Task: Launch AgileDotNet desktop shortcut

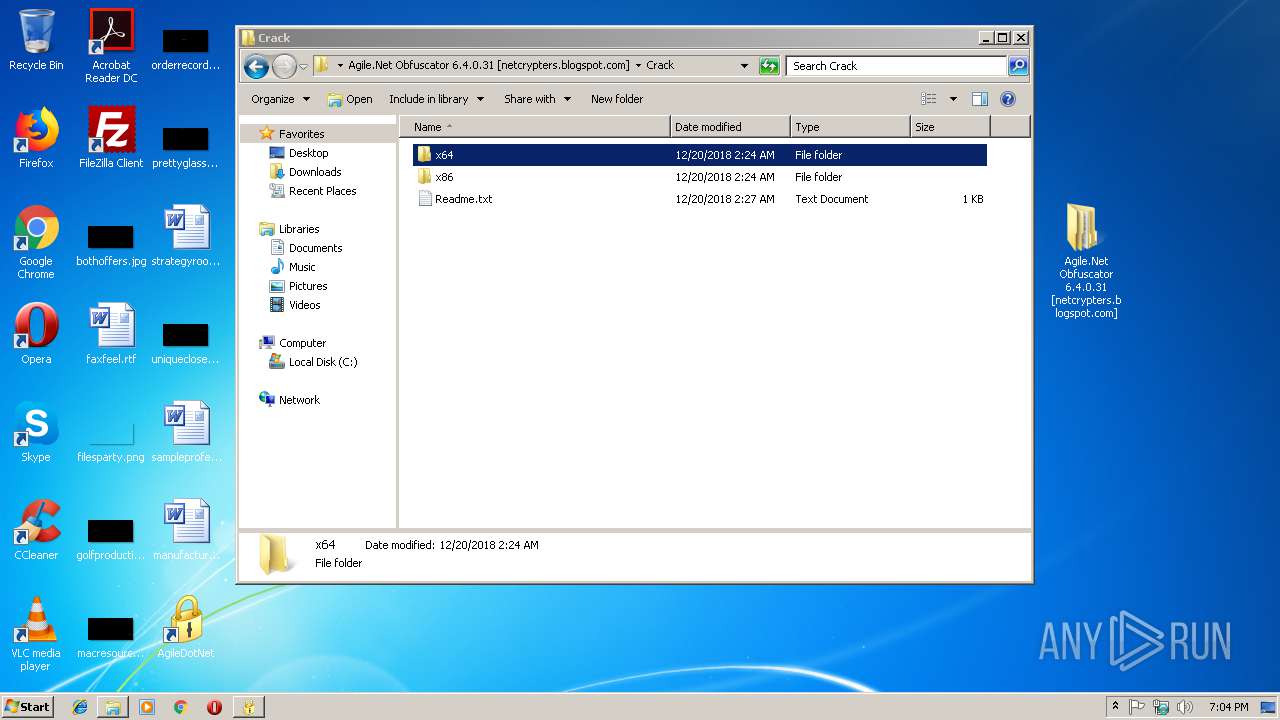Action: coord(186,628)
